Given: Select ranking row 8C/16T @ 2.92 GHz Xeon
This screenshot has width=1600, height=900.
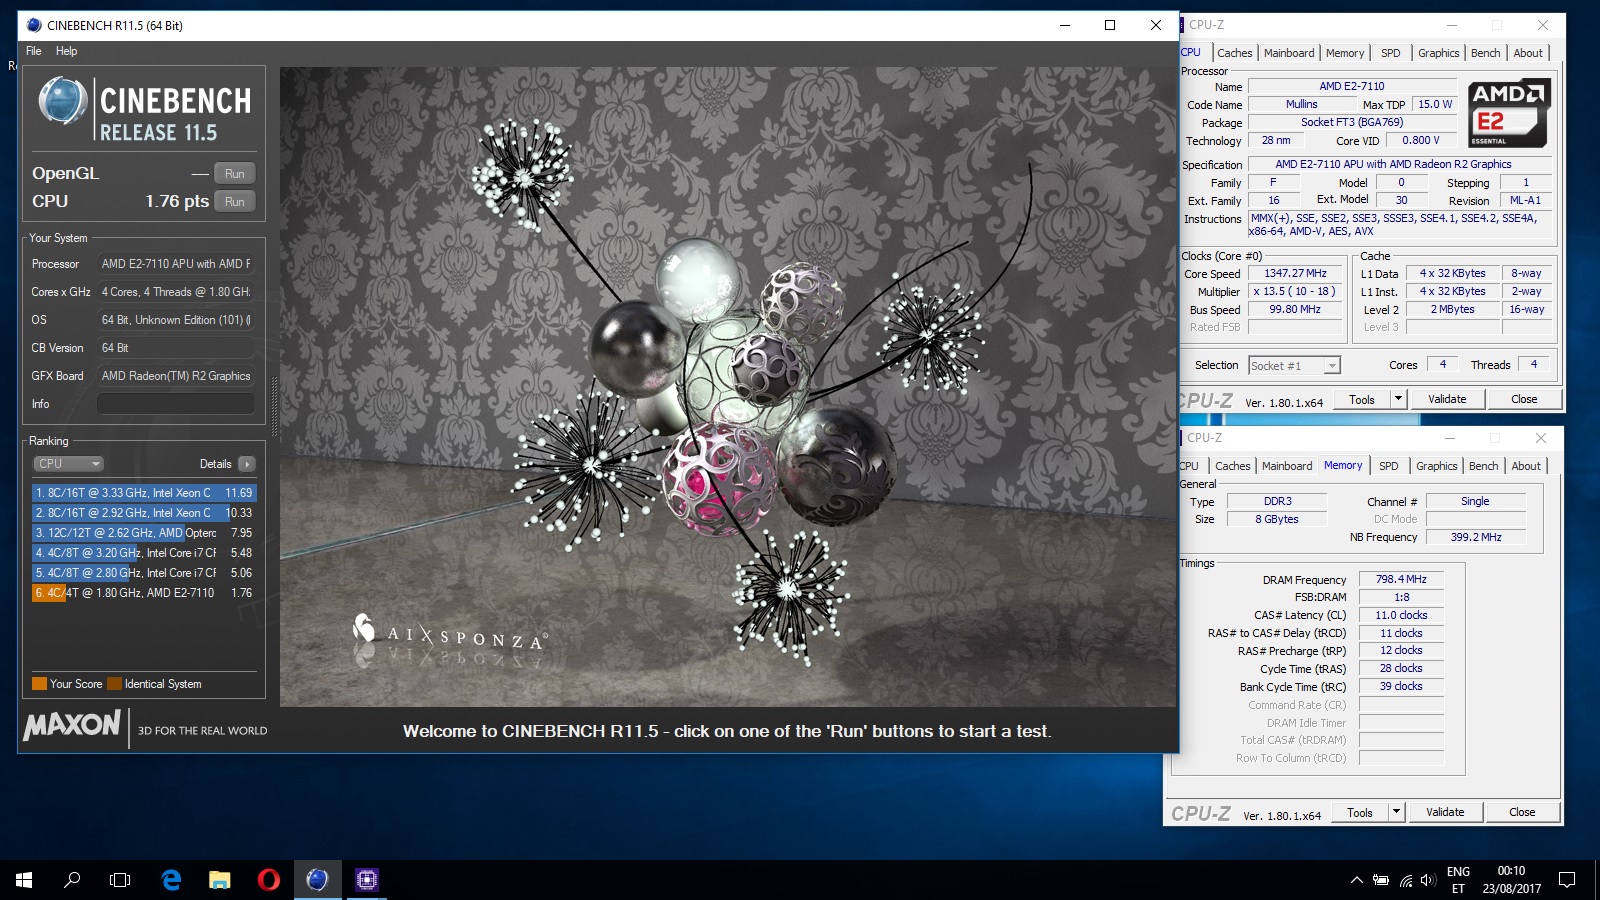Looking at the screenshot, I should 144,513.
